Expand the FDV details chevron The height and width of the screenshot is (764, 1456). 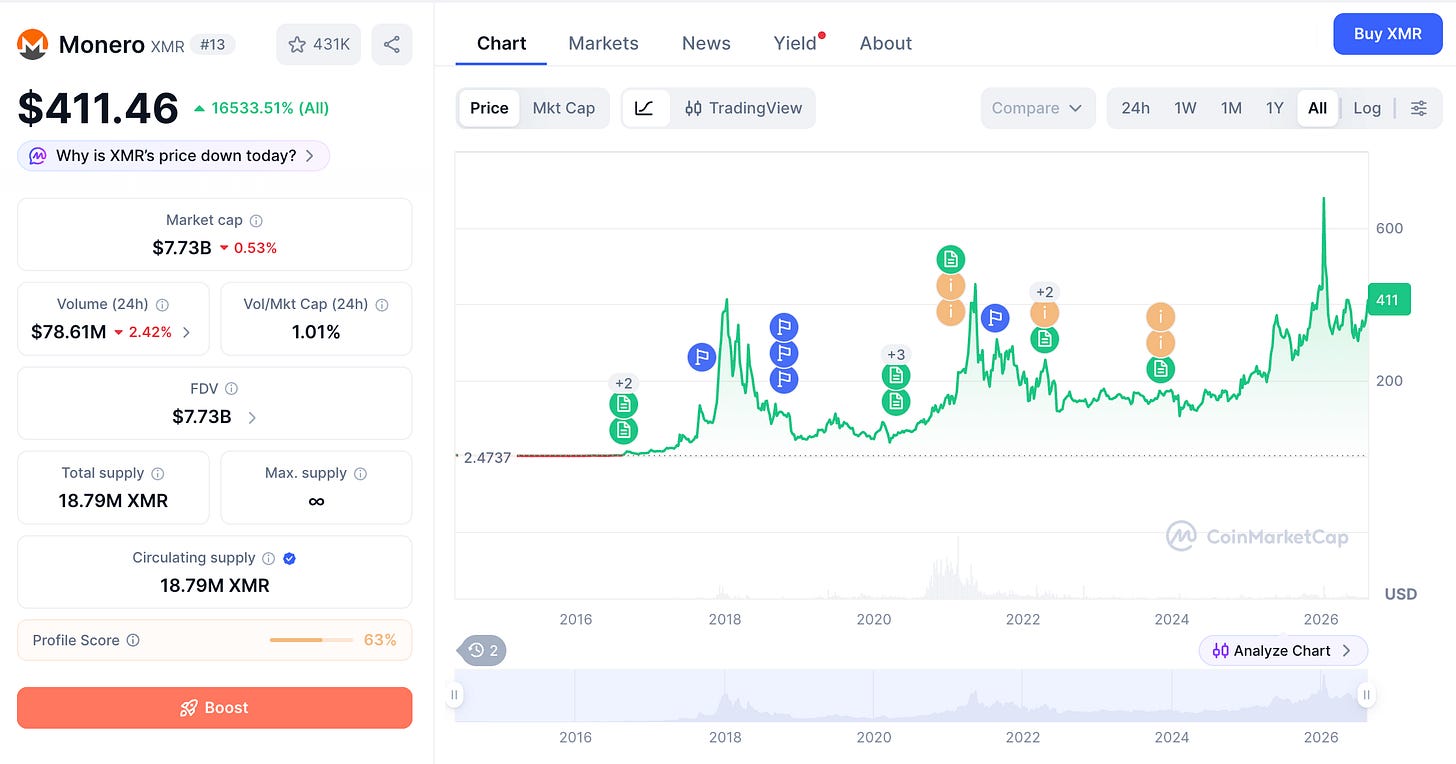pos(252,417)
